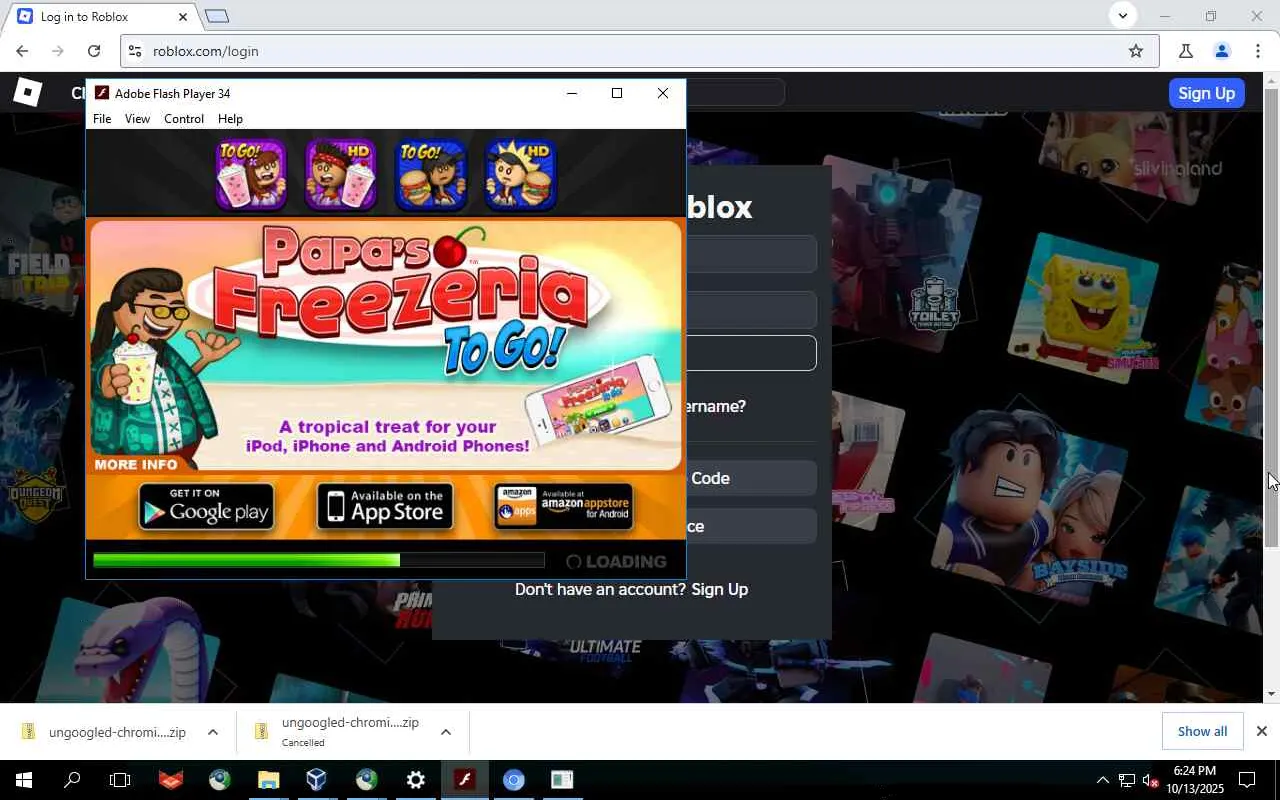Open Settings gear on the taskbar
Screen dimensions: 1280x800
415,780
